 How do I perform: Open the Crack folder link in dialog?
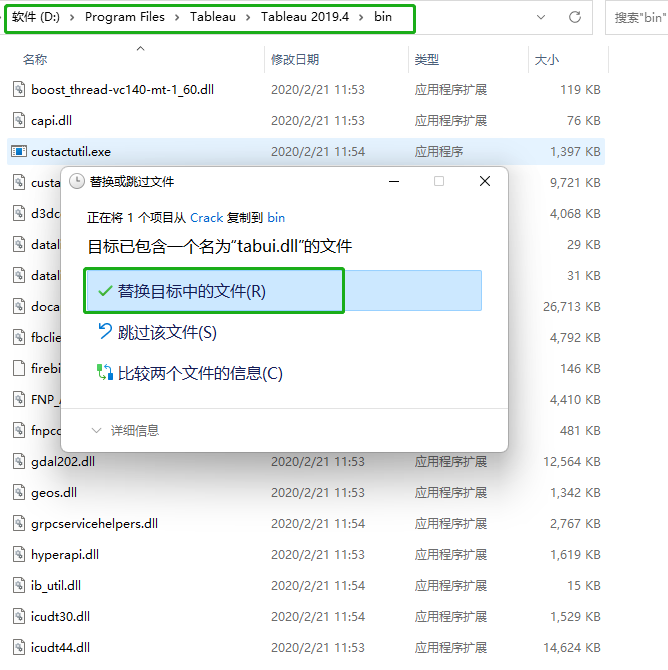click(206, 217)
